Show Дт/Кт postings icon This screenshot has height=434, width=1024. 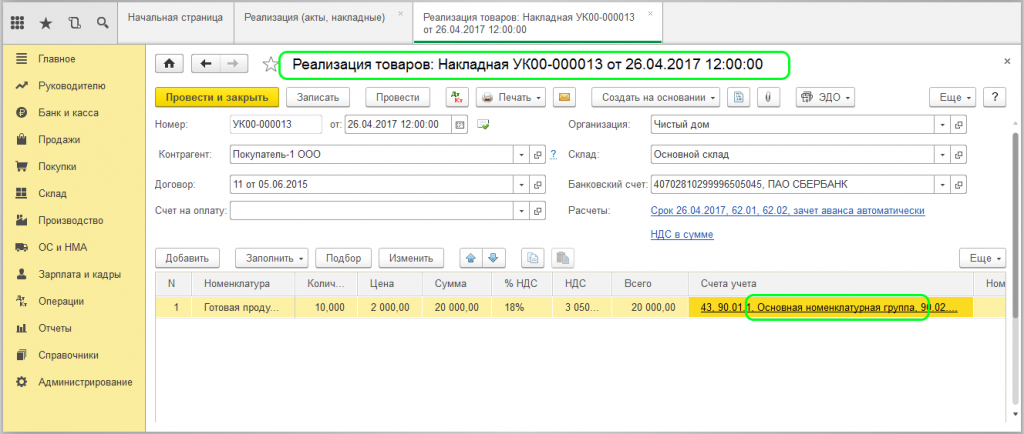click(x=457, y=97)
